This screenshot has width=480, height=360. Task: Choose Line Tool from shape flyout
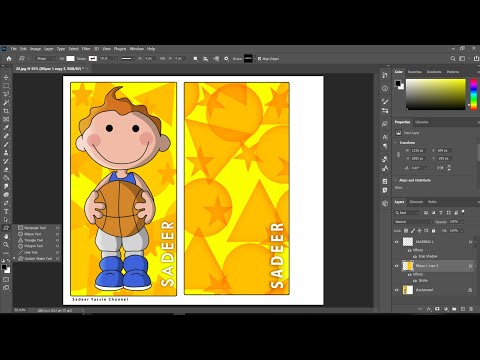pyautogui.click(x=31, y=252)
